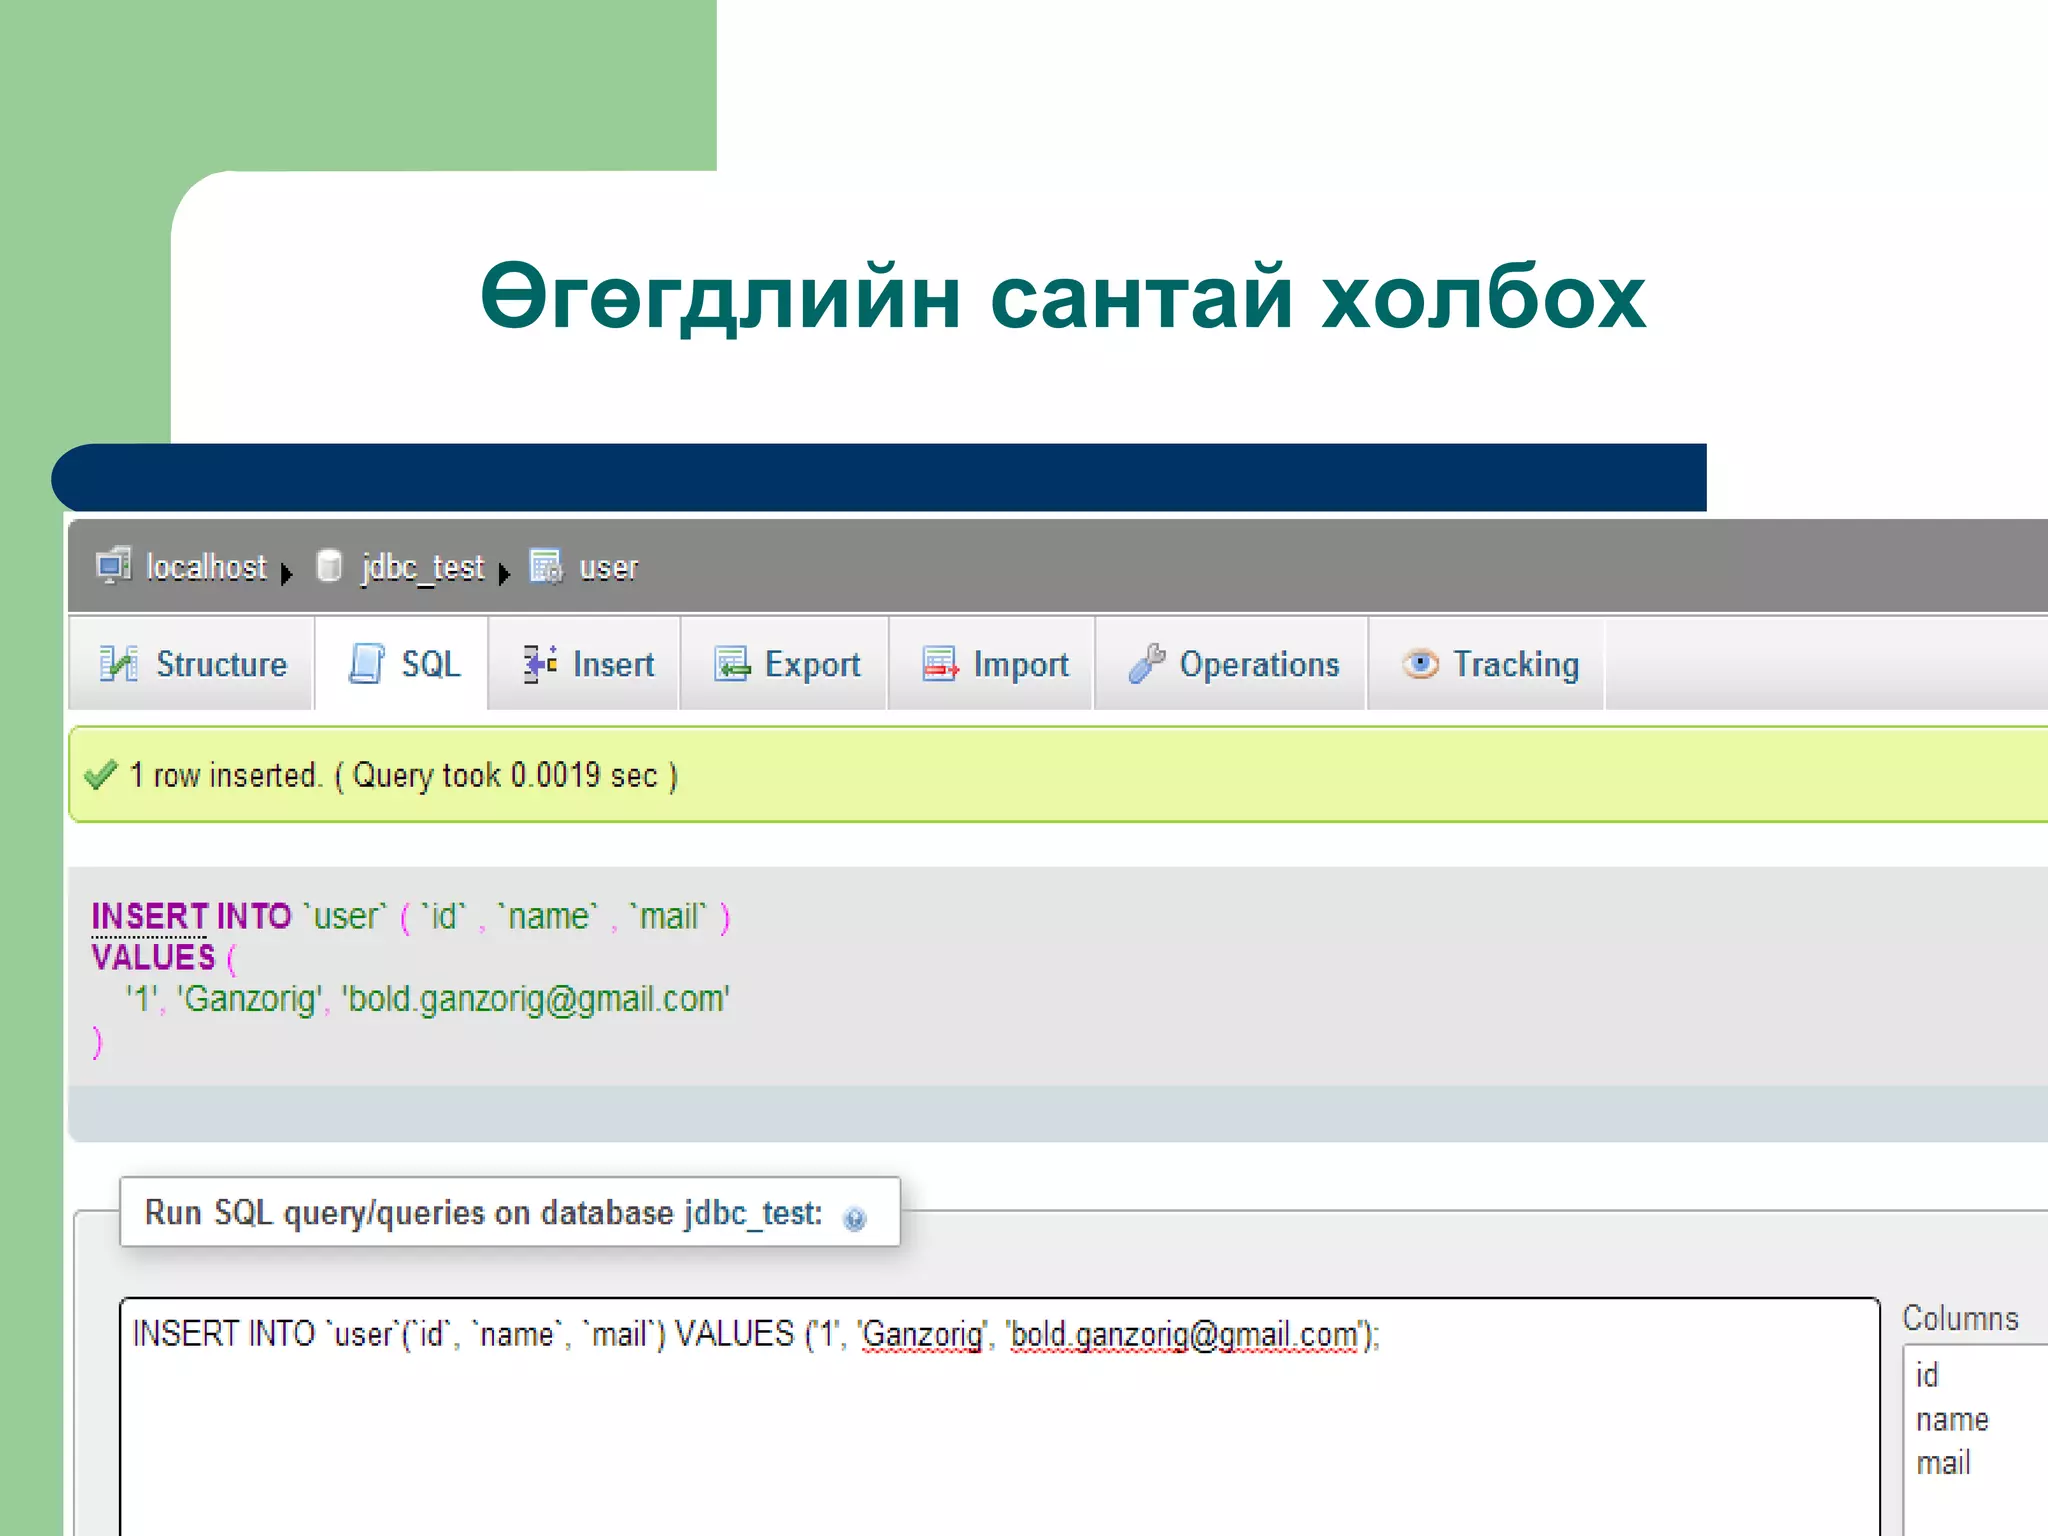Image resolution: width=2048 pixels, height=1536 pixels.
Task: Click inside the SQL query text area
Action: tap(999, 1417)
